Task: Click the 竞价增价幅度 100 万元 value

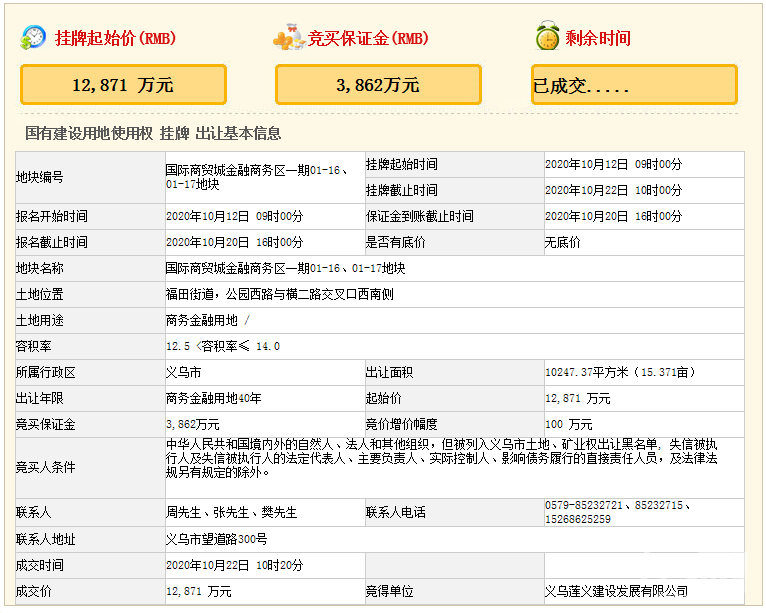Action: 568,424
